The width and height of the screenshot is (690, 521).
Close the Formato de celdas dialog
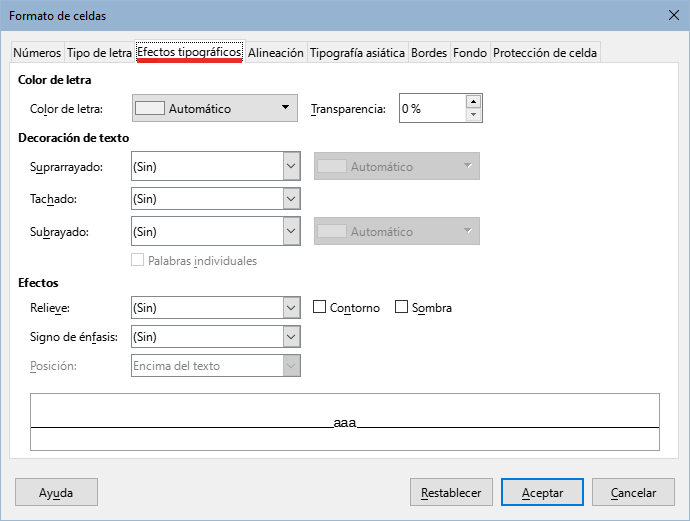[x=673, y=15]
